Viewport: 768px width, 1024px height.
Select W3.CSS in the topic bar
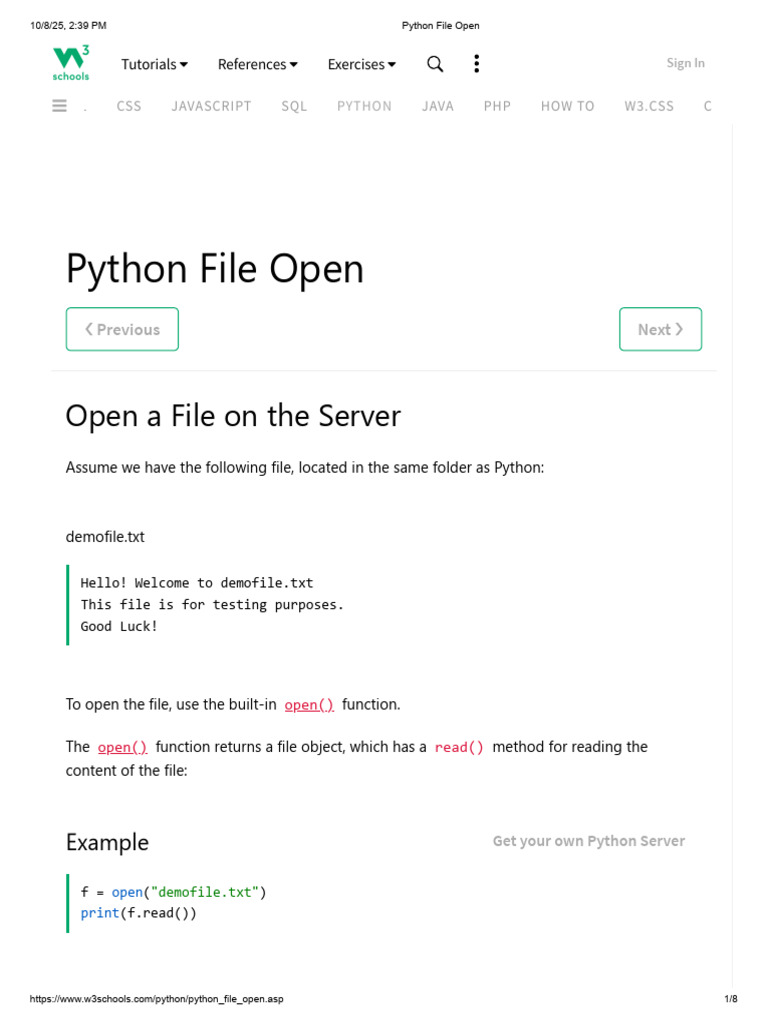[649, 106]
